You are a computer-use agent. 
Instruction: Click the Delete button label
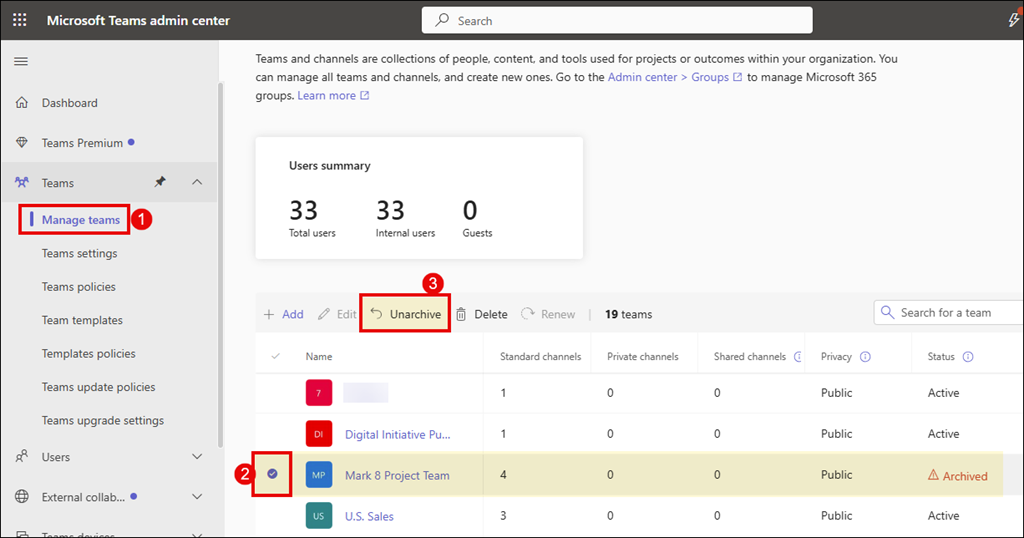coord(490,314)
